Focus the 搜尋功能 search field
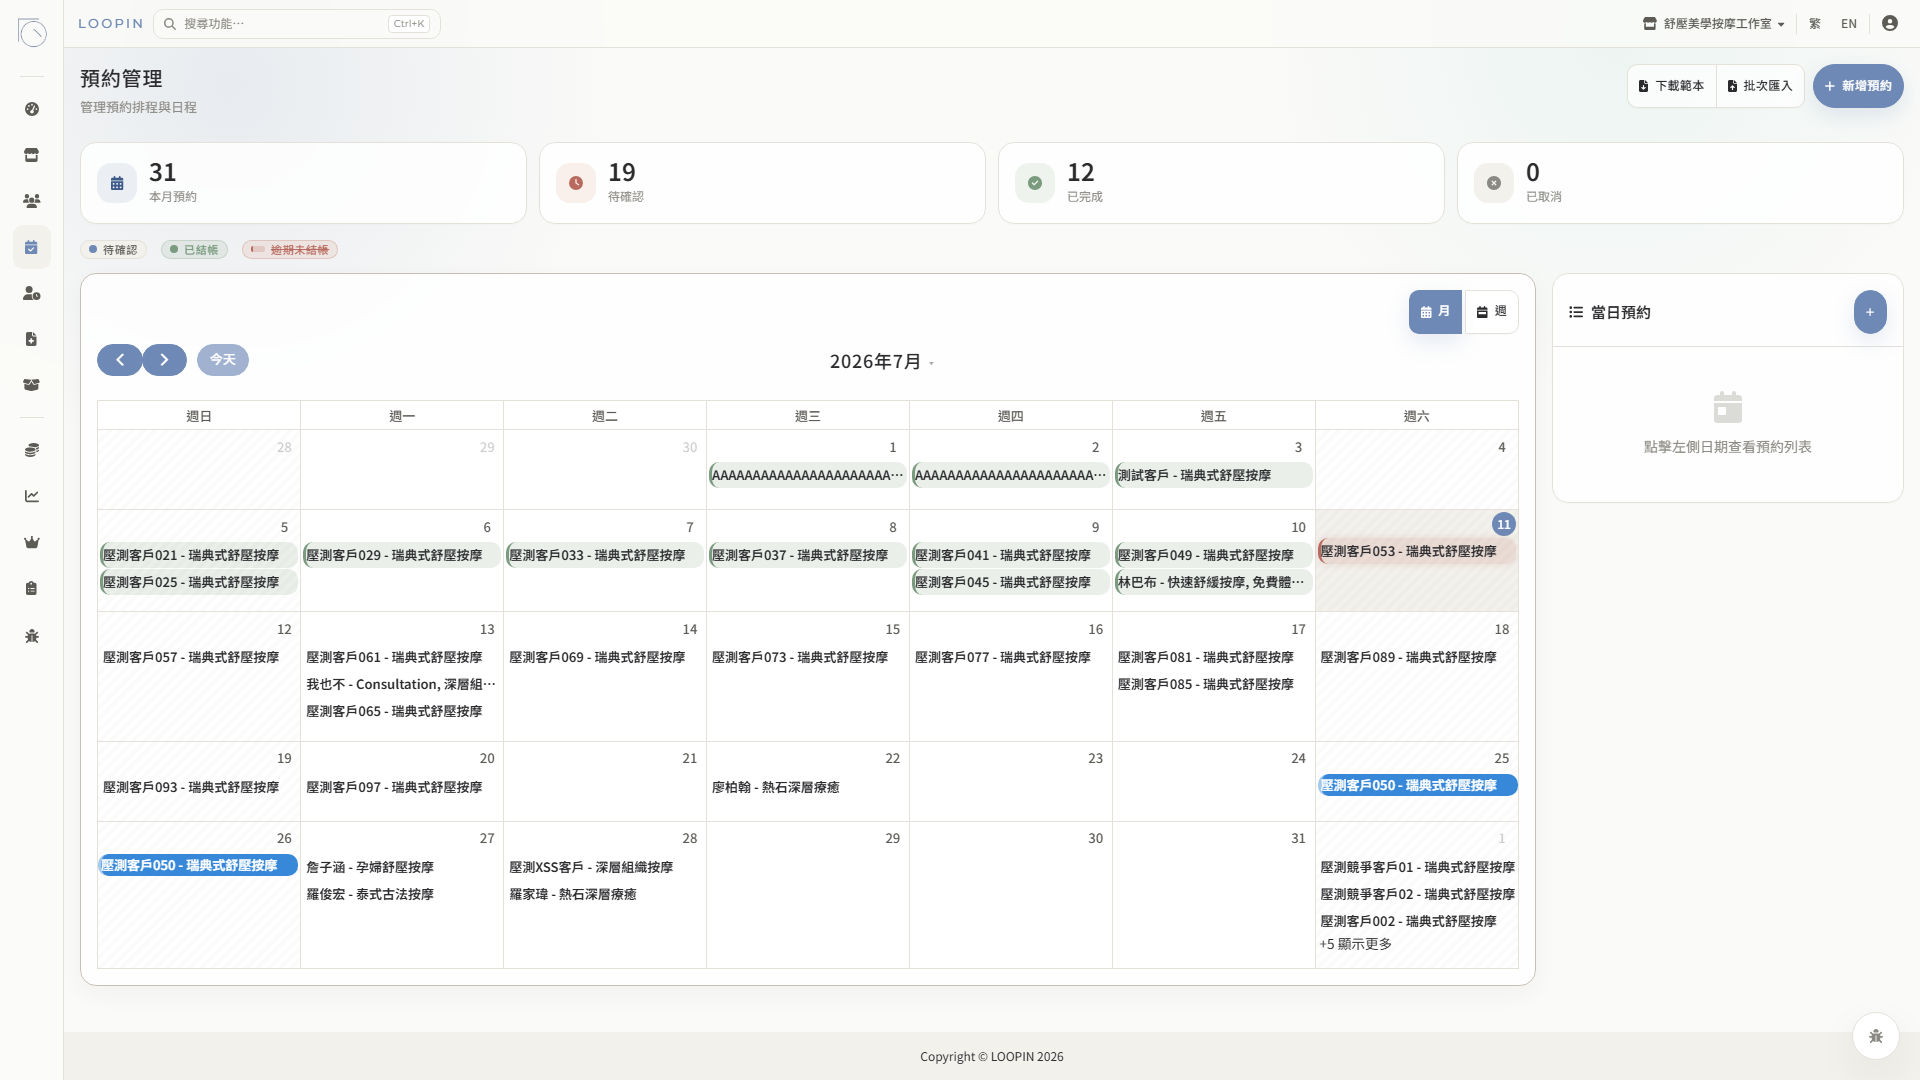The width and height of the screenshot is (1920, 1080). (297, 24)
